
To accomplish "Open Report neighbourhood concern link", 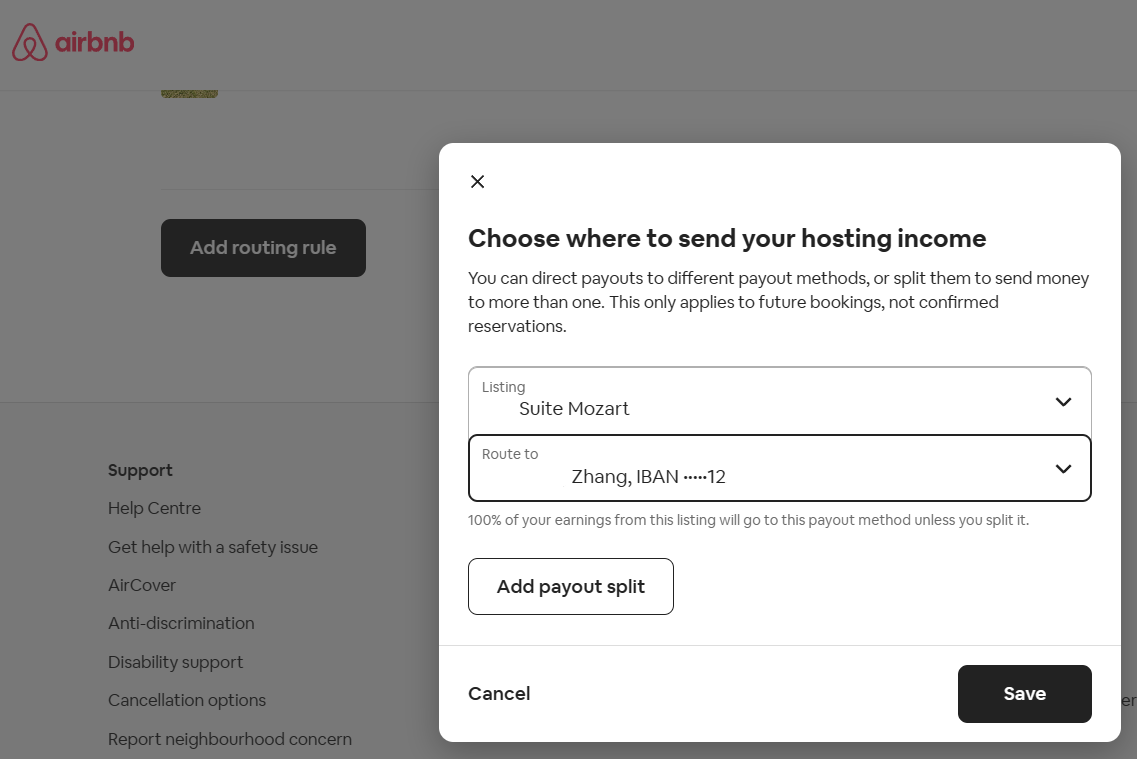I will 230,739.
